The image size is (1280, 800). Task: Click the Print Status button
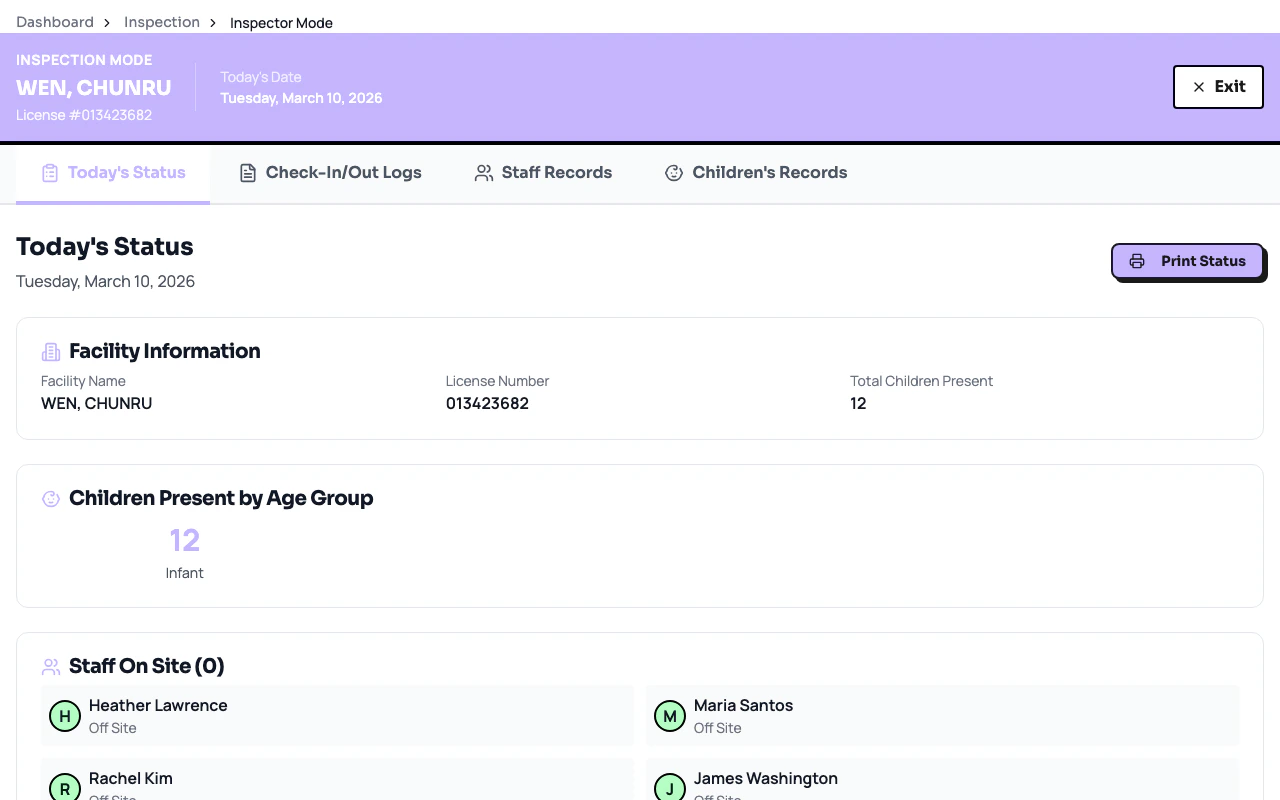click(1187, 261)
